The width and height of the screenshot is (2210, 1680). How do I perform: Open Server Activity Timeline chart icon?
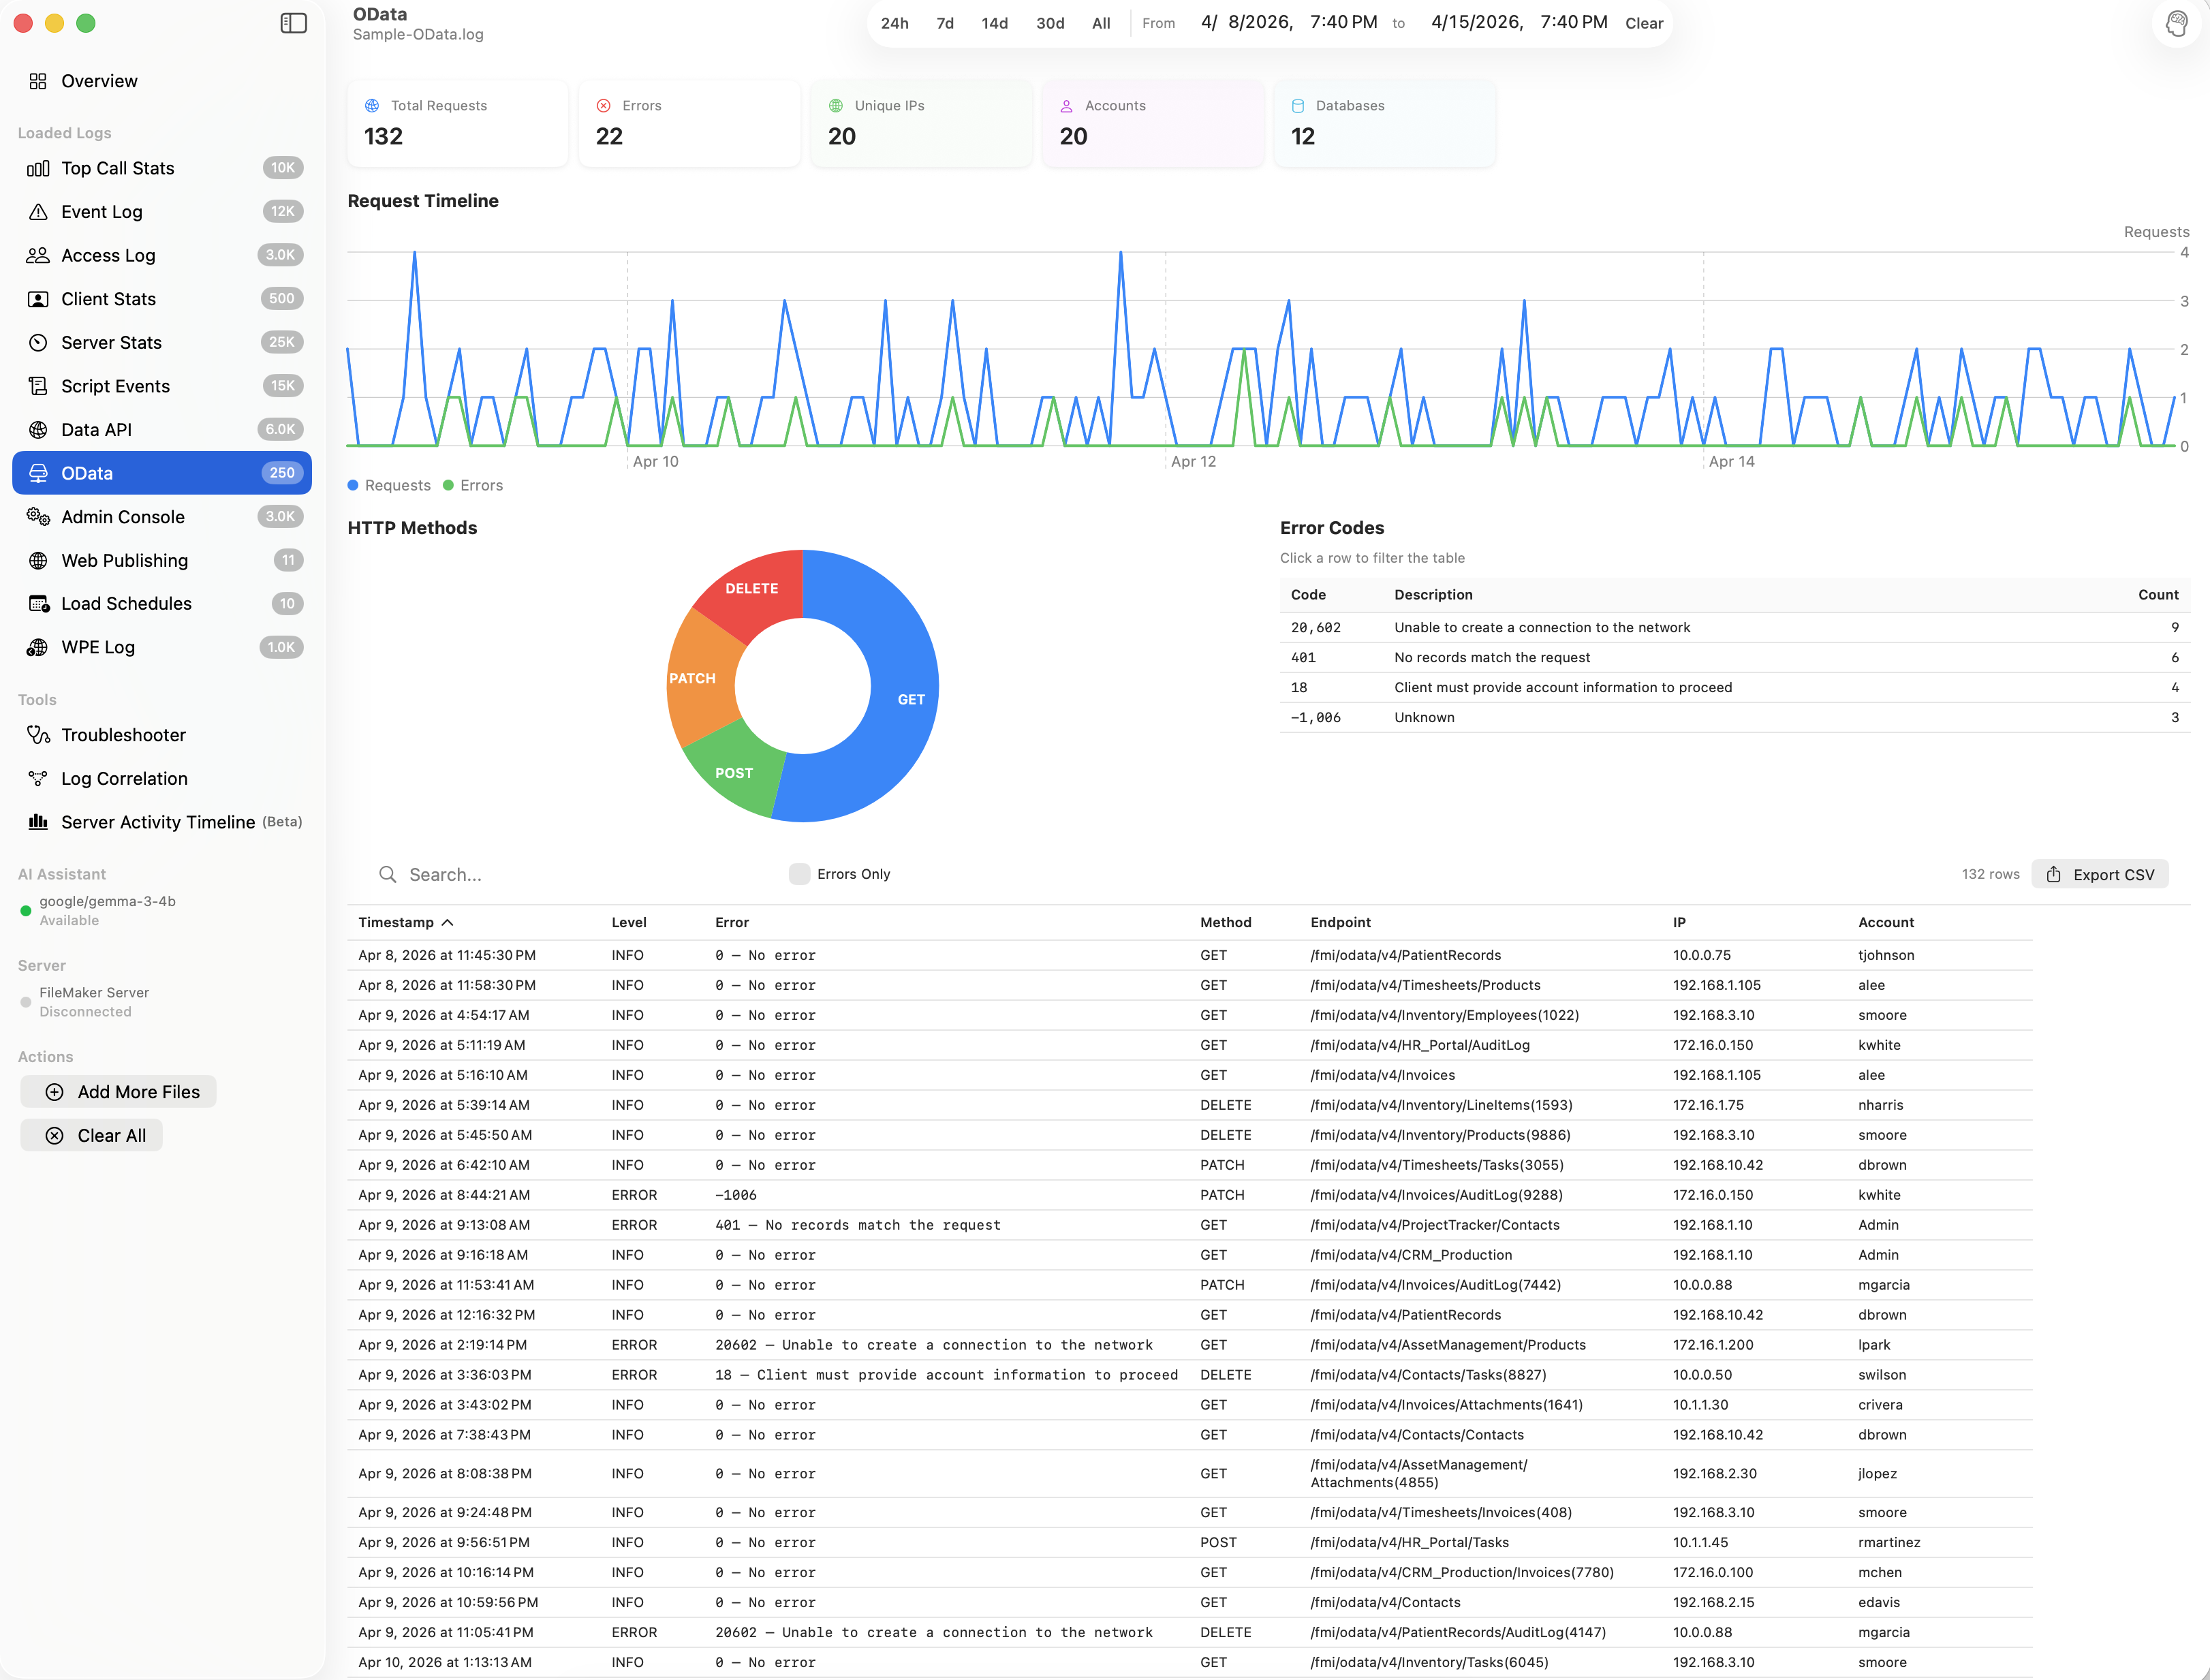[x=38, y=822]
